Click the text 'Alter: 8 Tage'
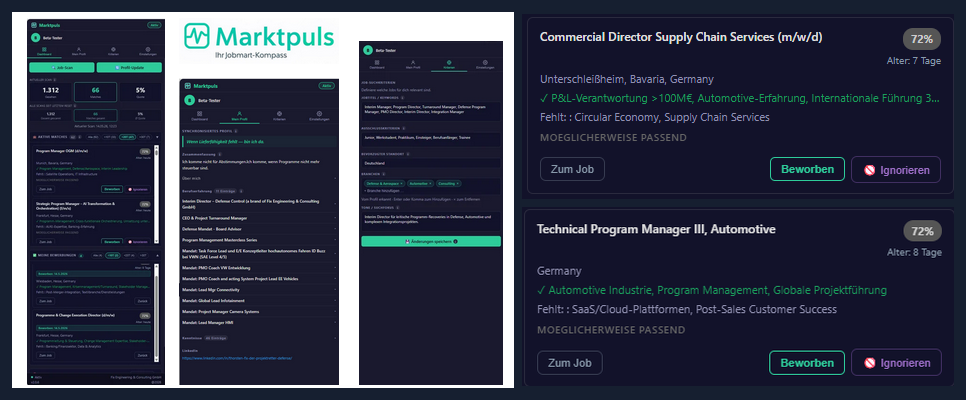The height and width of the screenshot is (400, 966). (914, 253)
